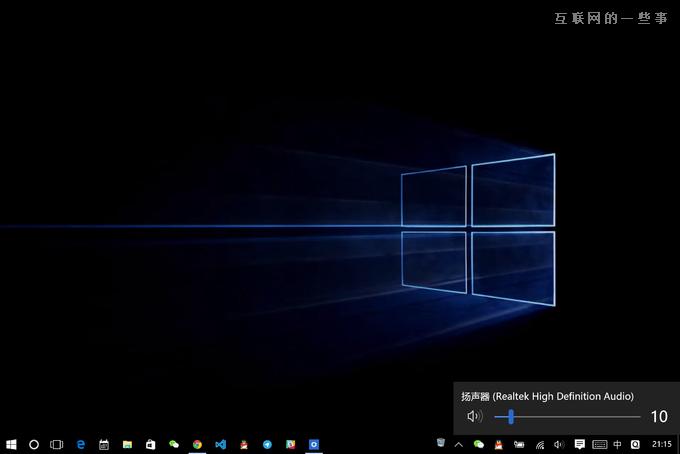Image resolution: width=680 pixels, height=454 pixels.
Task: Switch the 中 input method indicator
Action: coord(618,444)
